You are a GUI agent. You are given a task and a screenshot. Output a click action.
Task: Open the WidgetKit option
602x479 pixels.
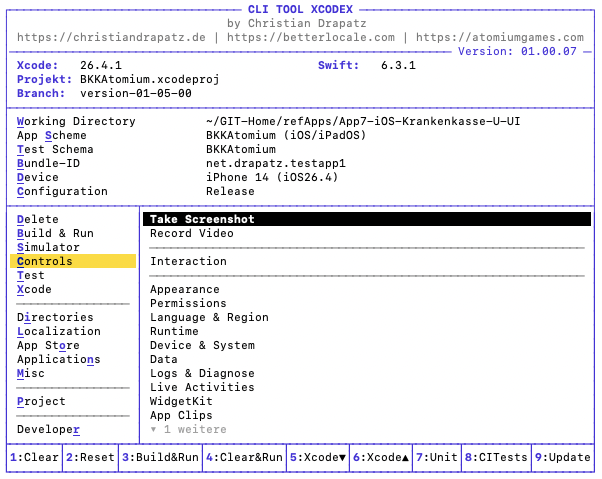click(x=181, y=401)
